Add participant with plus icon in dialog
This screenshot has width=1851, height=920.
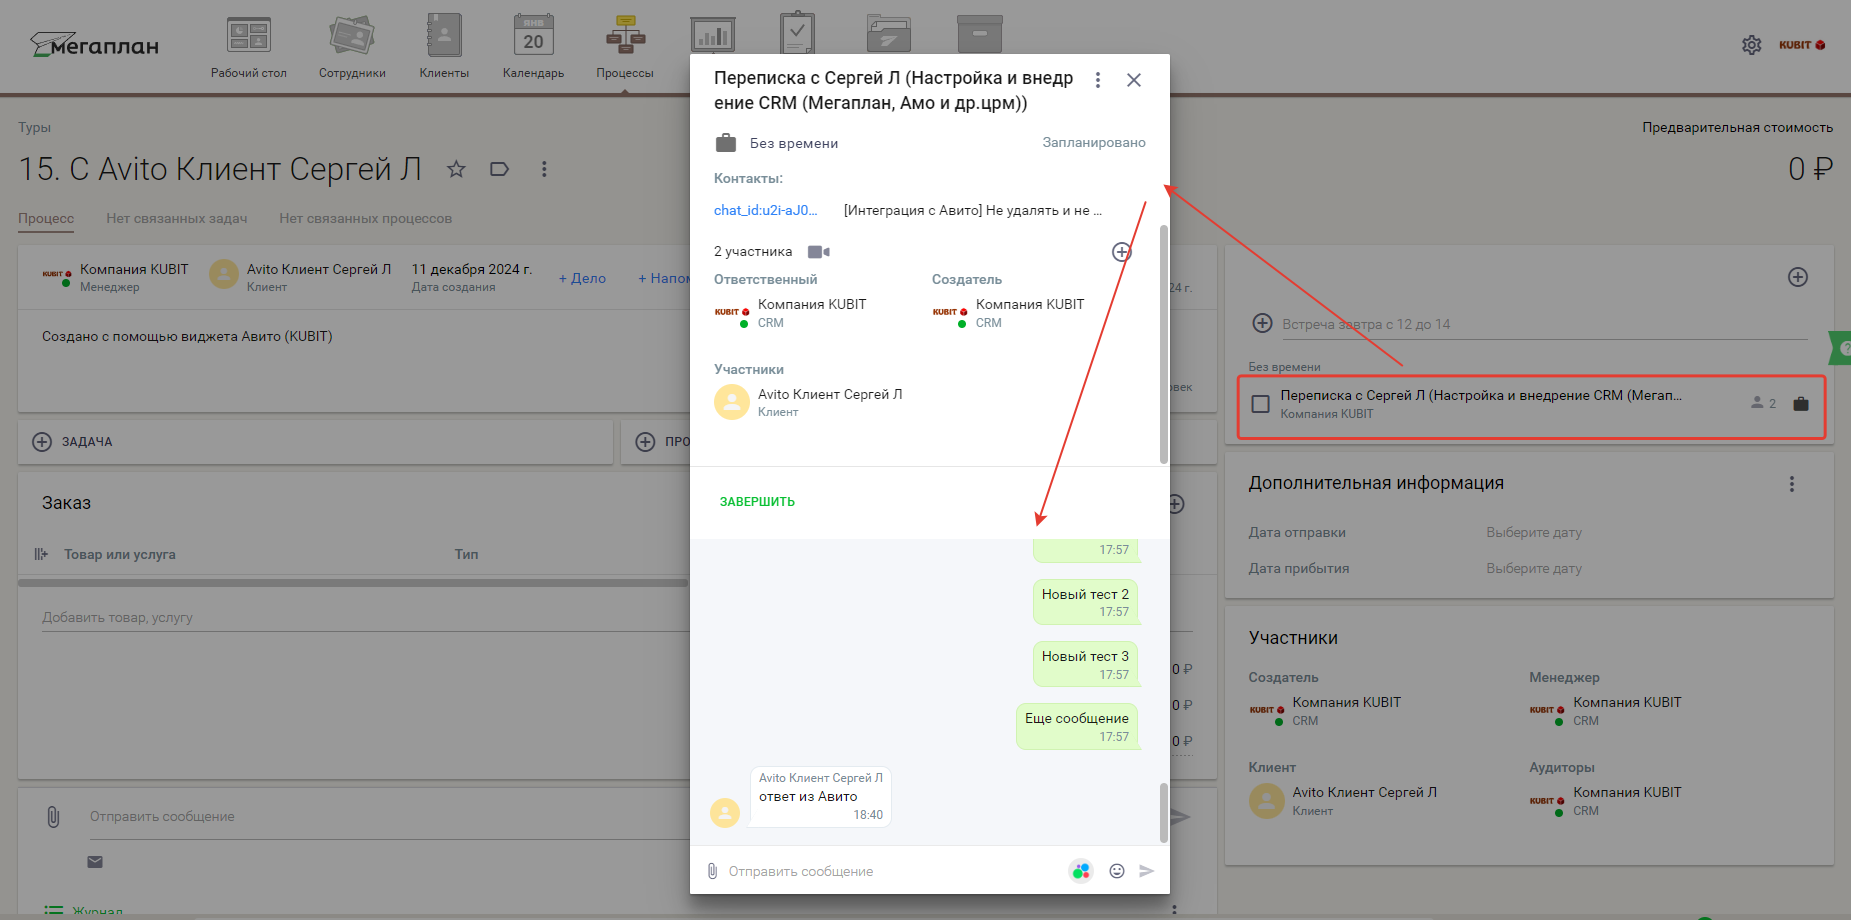(1122, 252)
